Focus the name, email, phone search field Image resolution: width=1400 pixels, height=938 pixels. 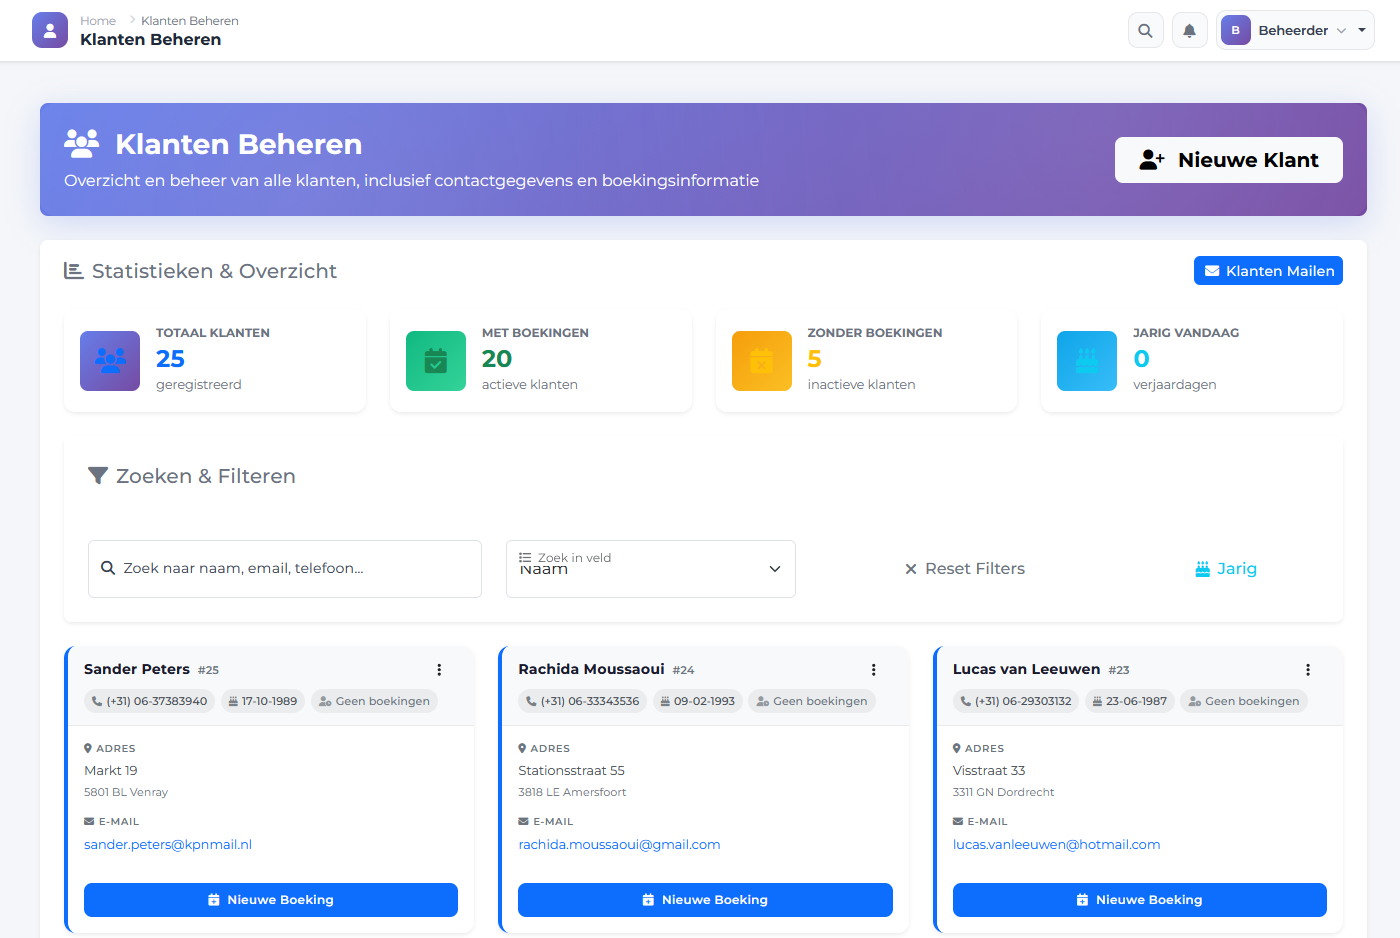285,569
